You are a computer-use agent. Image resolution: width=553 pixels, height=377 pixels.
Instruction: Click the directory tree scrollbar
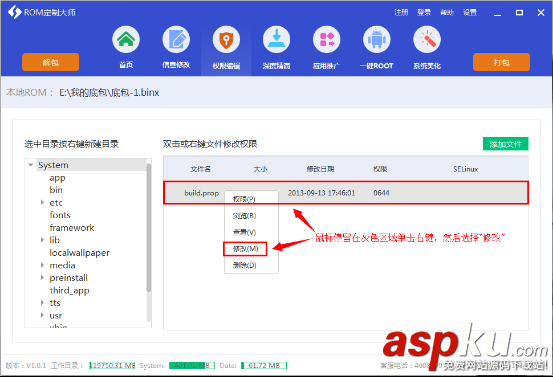[x=149, y=227]
